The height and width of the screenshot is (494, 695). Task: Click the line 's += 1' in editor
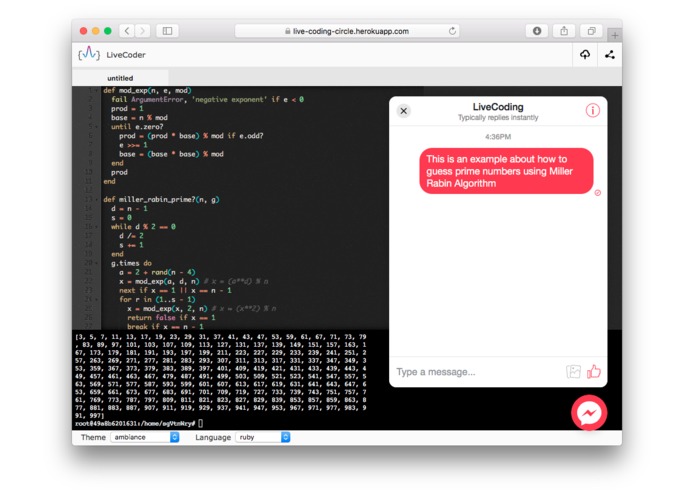point(131,245)
